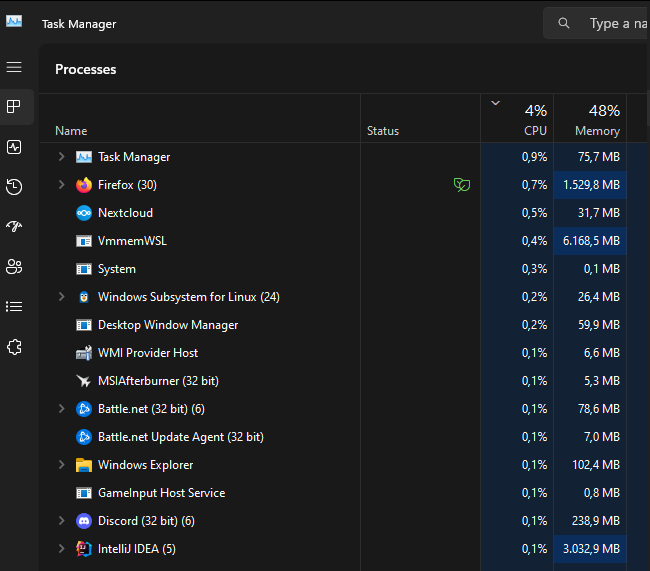Expand the Windows Subsystem for Linux group
The width and height of the screenshot is (650, 571).
pyautogui.click(x=61, y=297)
